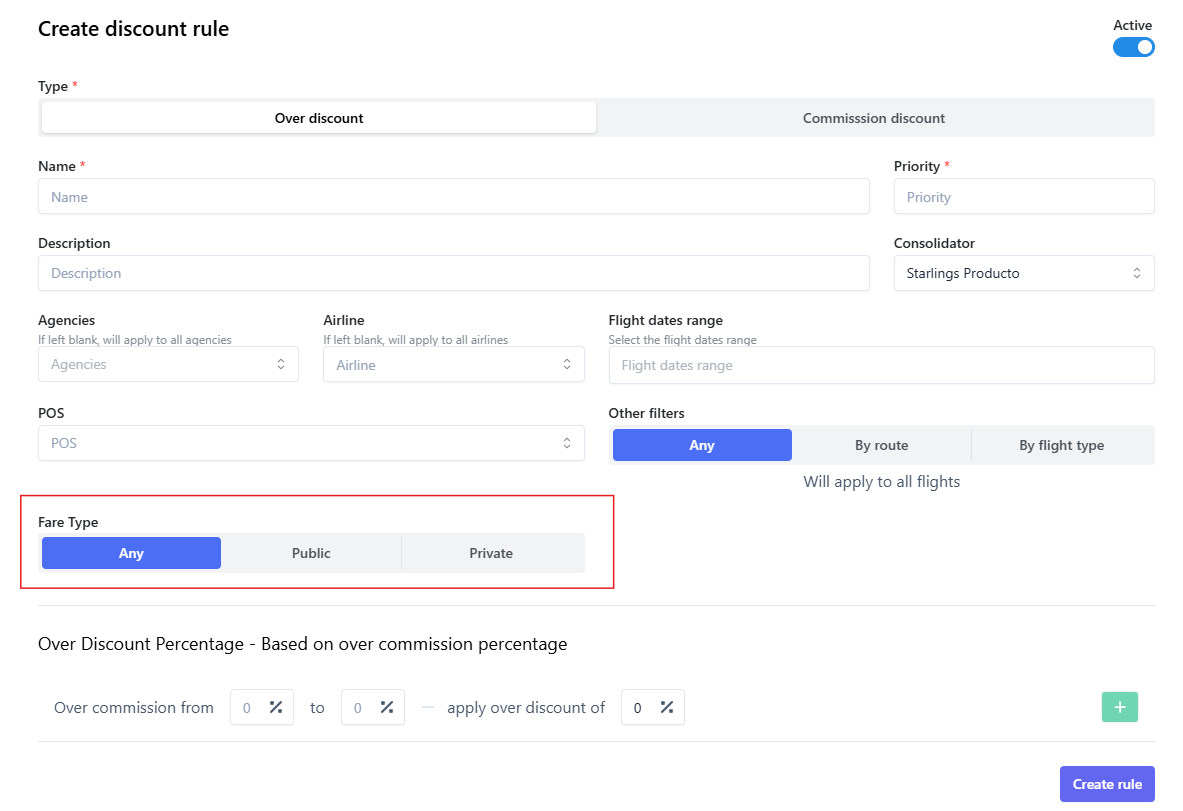This screenshot has height=811, width=1183.
Task: Switch to Commission discount type tab
Action: (x=873, y=118)
